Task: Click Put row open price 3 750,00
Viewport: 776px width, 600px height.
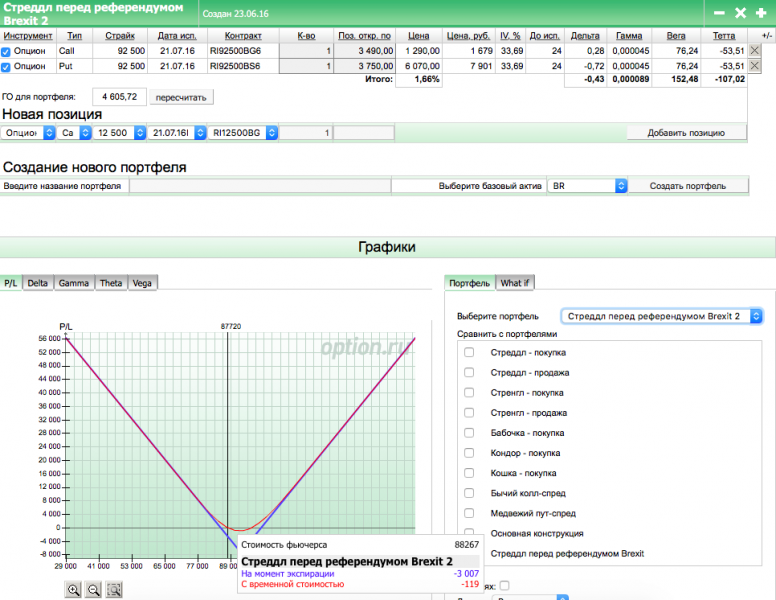Action: (x=365, y=66)
